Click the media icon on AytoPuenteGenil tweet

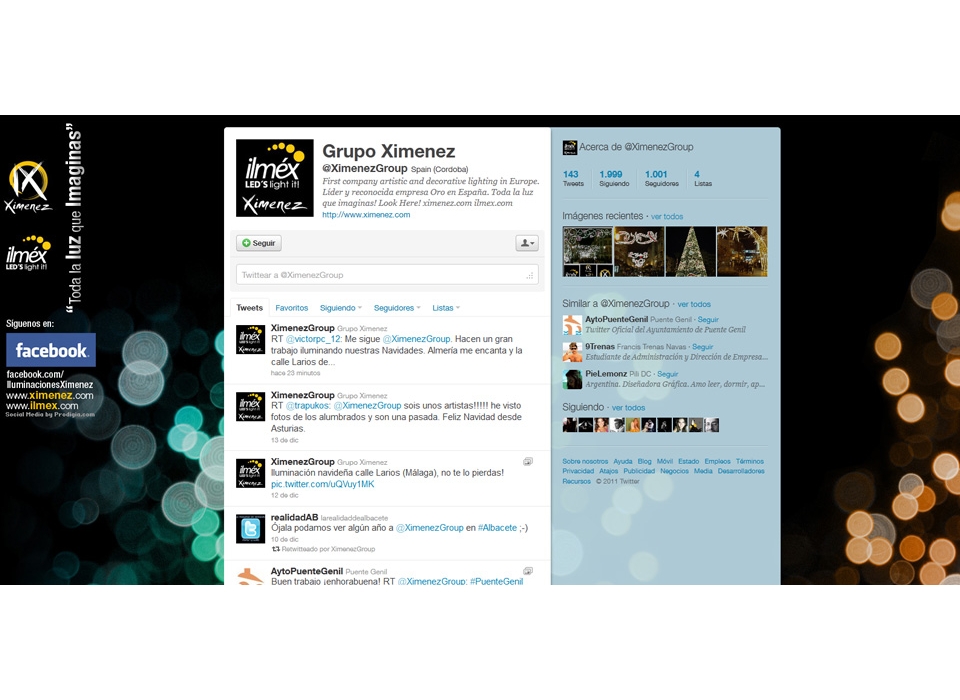tap(528, 571)
